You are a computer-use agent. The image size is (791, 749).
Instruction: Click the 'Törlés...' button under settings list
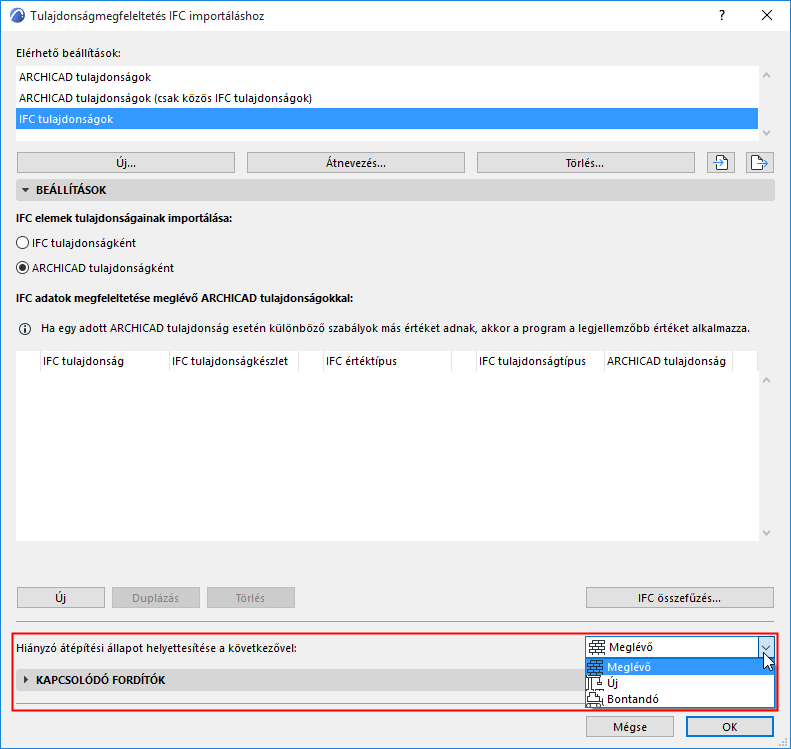tap(585, 163)
